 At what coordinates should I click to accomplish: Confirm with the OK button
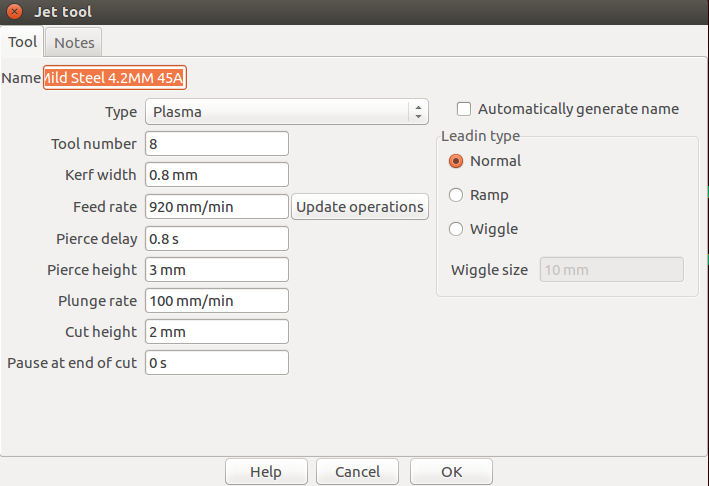point(451,472)
